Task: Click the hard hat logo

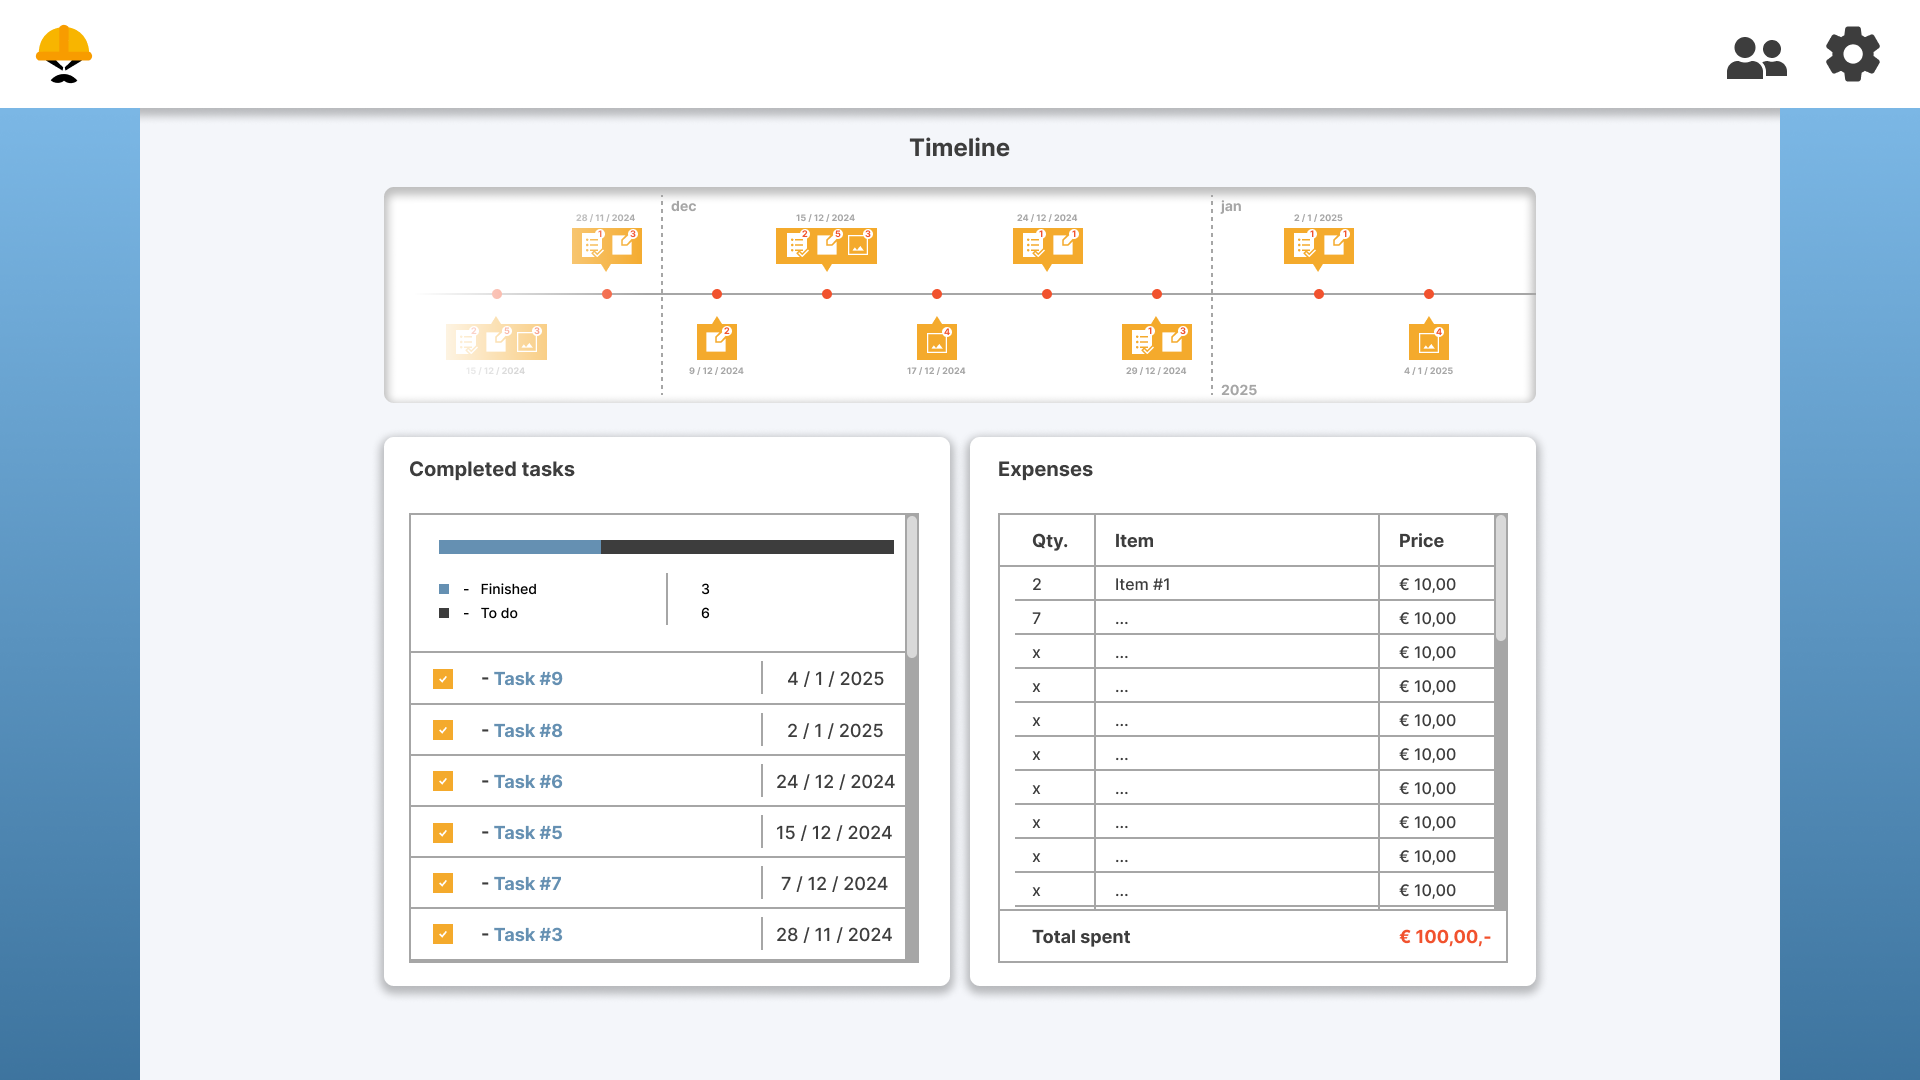Action: (64, 54)
